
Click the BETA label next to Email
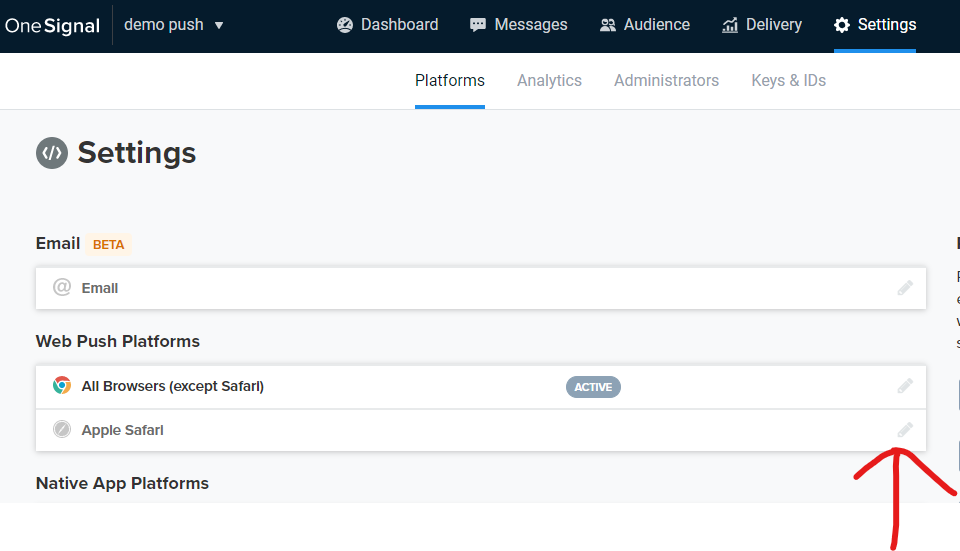point(108,244)
